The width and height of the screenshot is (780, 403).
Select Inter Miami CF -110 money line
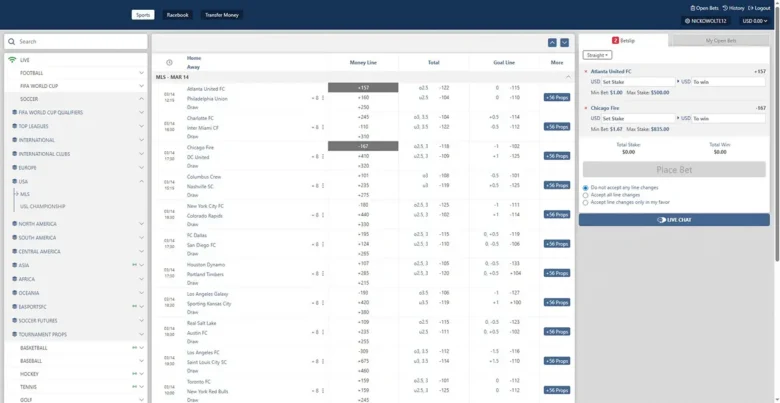click(x=363, y=127)
